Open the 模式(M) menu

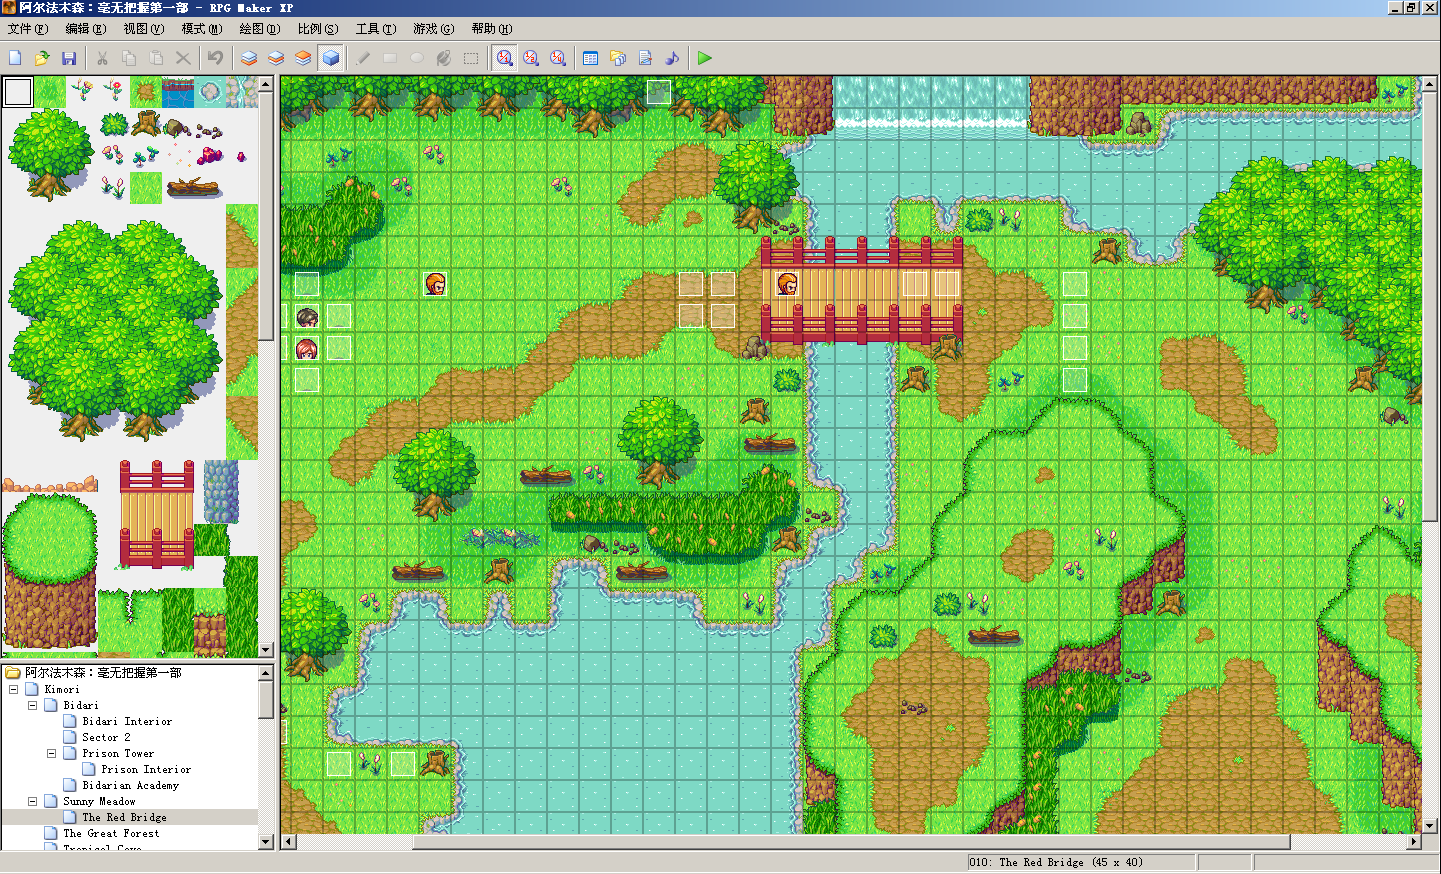tap(202, 29)
